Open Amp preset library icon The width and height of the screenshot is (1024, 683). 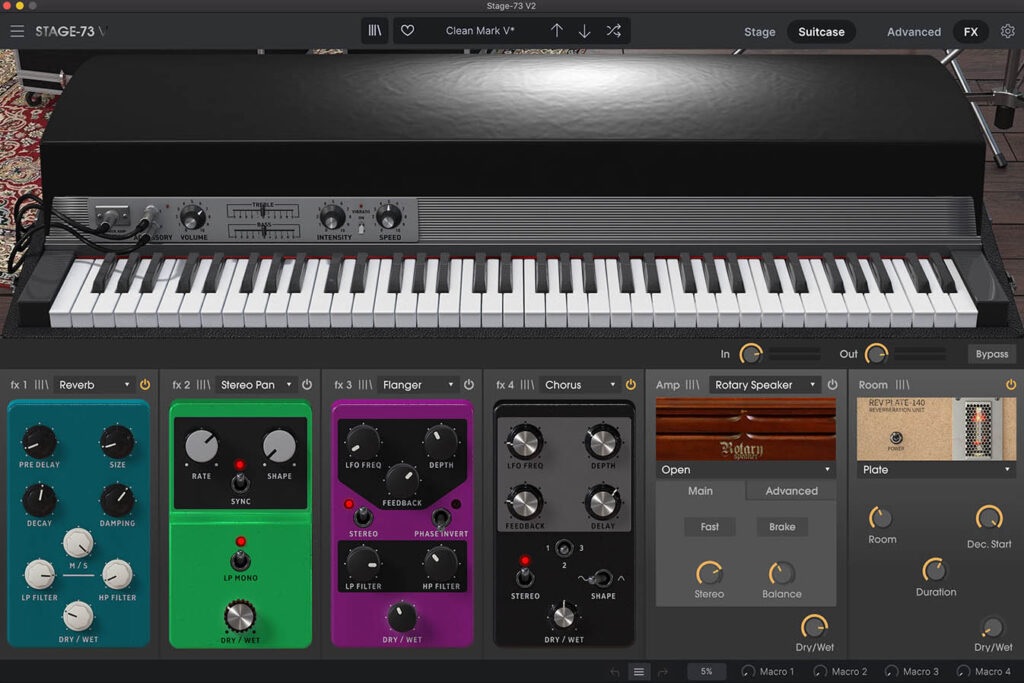(x=692, y=385)
